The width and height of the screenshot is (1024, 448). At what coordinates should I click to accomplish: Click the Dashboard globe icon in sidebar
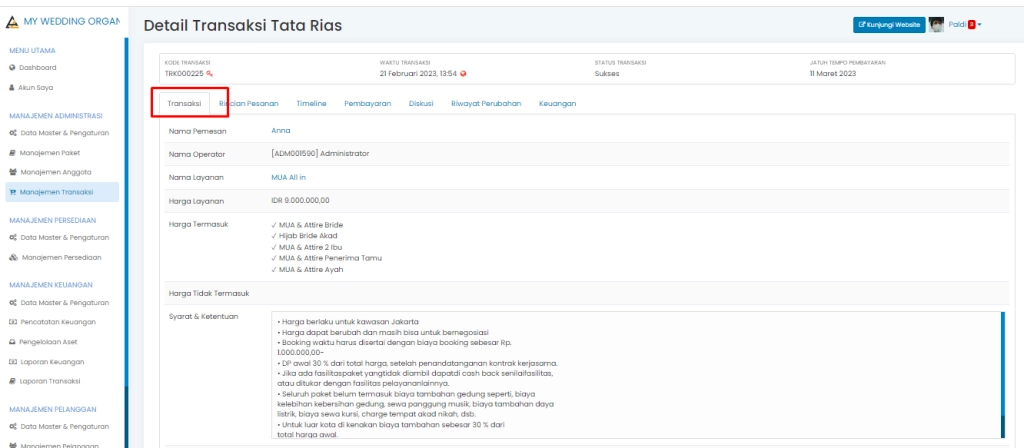[12, 67]
